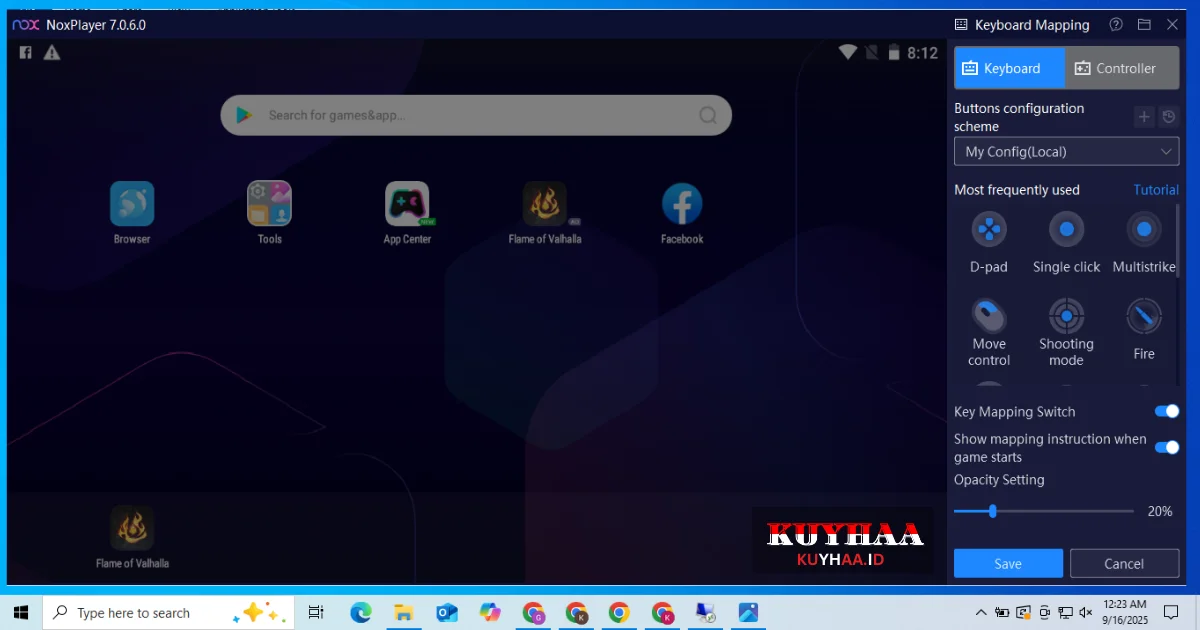This screenshot has height=630, width=1200.
Task: Pick the Single click mapping button
Action: tap(1066, 230)
